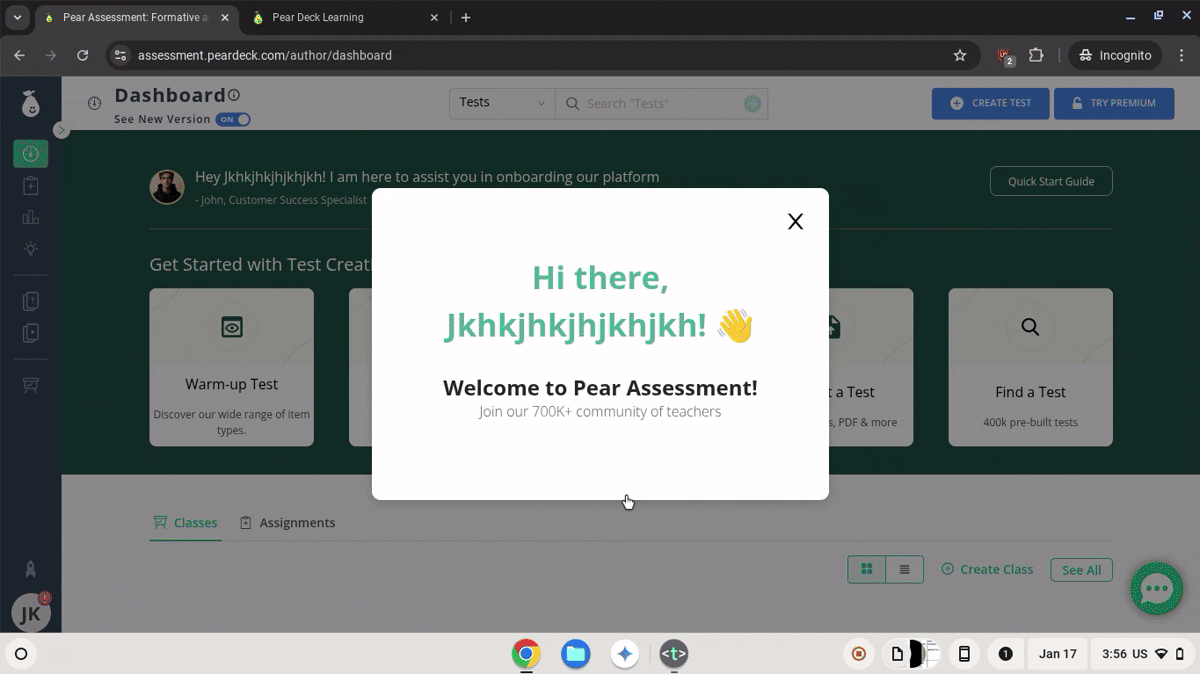Open the Assignments clipboard icon in sidebar
The height and width of the screenshot is (674, 1200).
point(30,186)
